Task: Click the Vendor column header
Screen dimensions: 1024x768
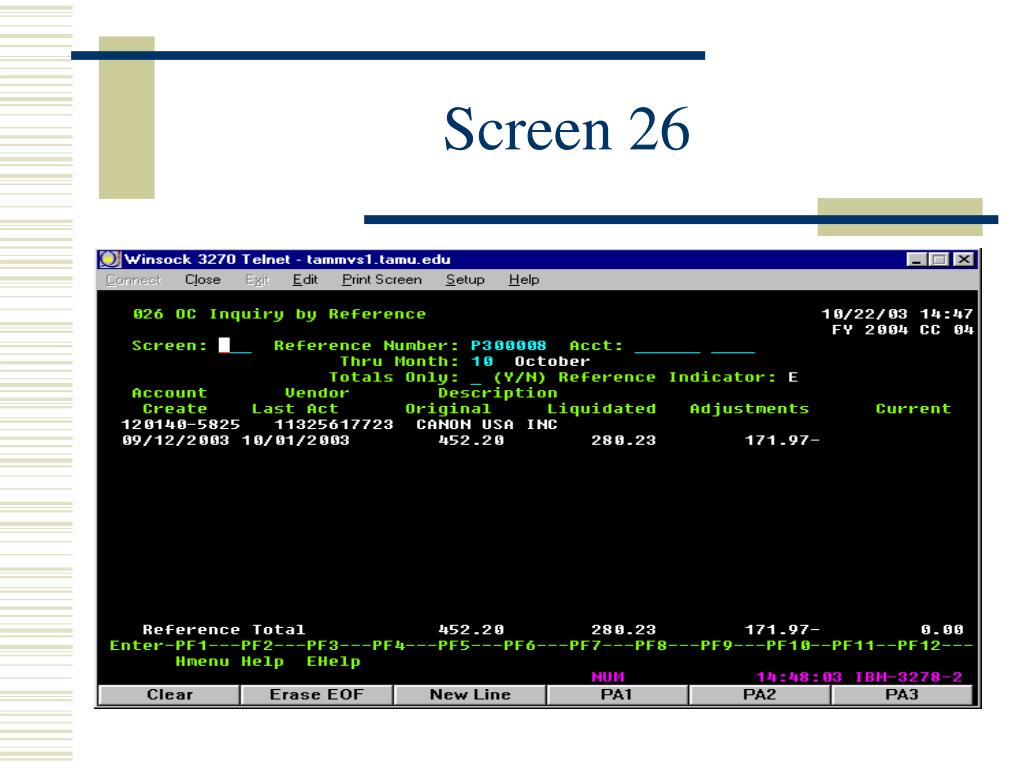Action: point(317,393)
